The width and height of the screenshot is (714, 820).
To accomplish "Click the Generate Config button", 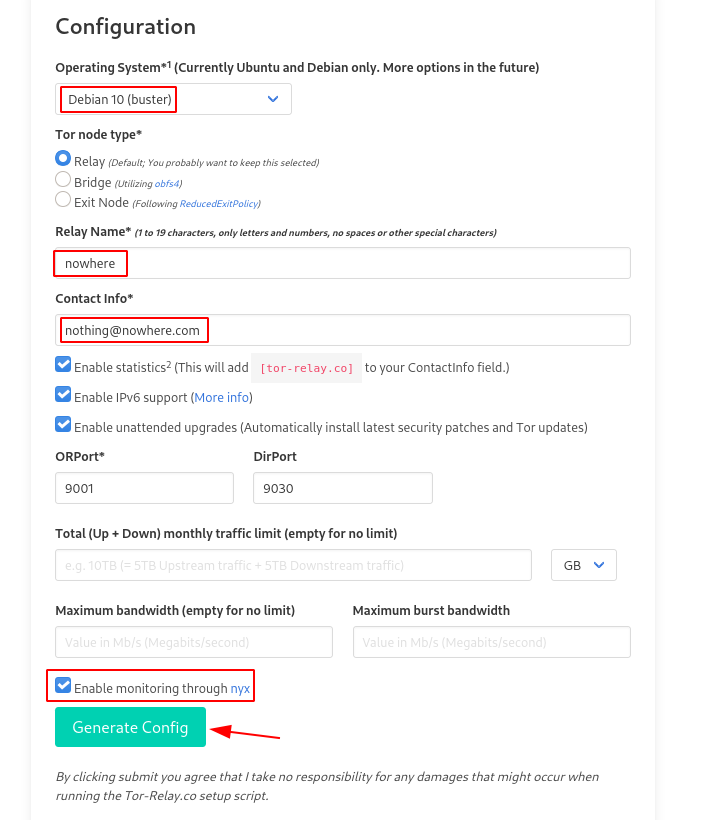I will [130, 727].
